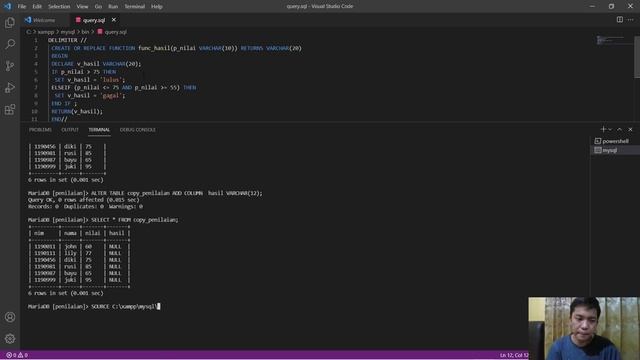Click the lily row in terminal table
The width and height of the screenshot is (640, 360).
(x=79, y=253)
